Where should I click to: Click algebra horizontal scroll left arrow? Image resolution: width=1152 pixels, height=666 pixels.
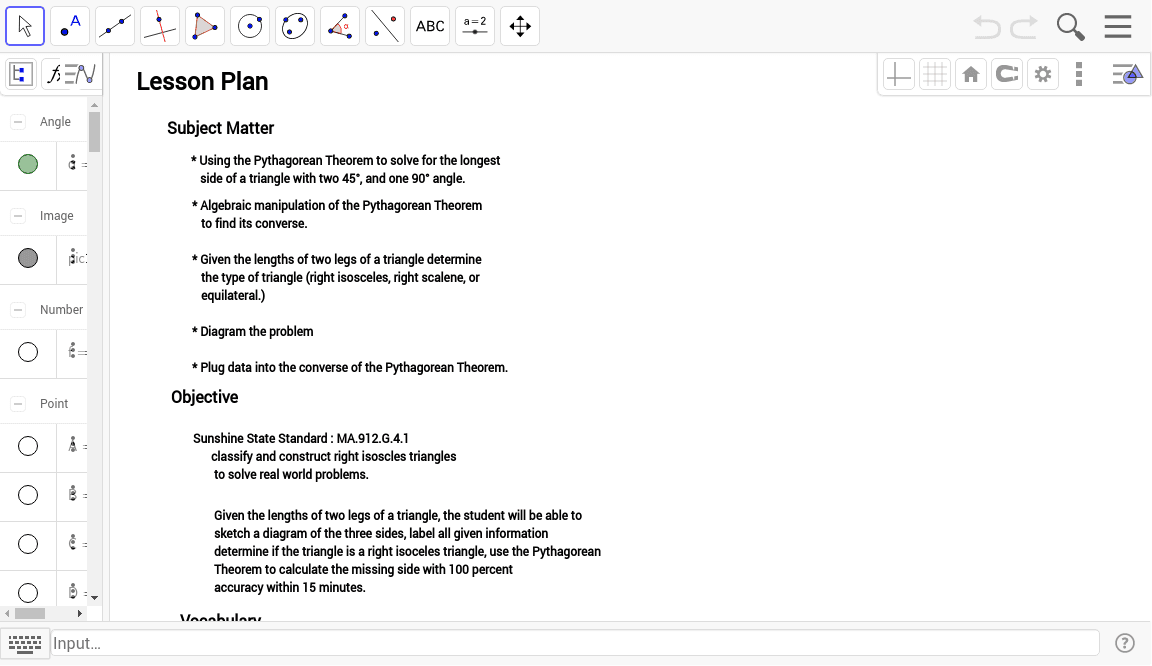click(7, 613)
